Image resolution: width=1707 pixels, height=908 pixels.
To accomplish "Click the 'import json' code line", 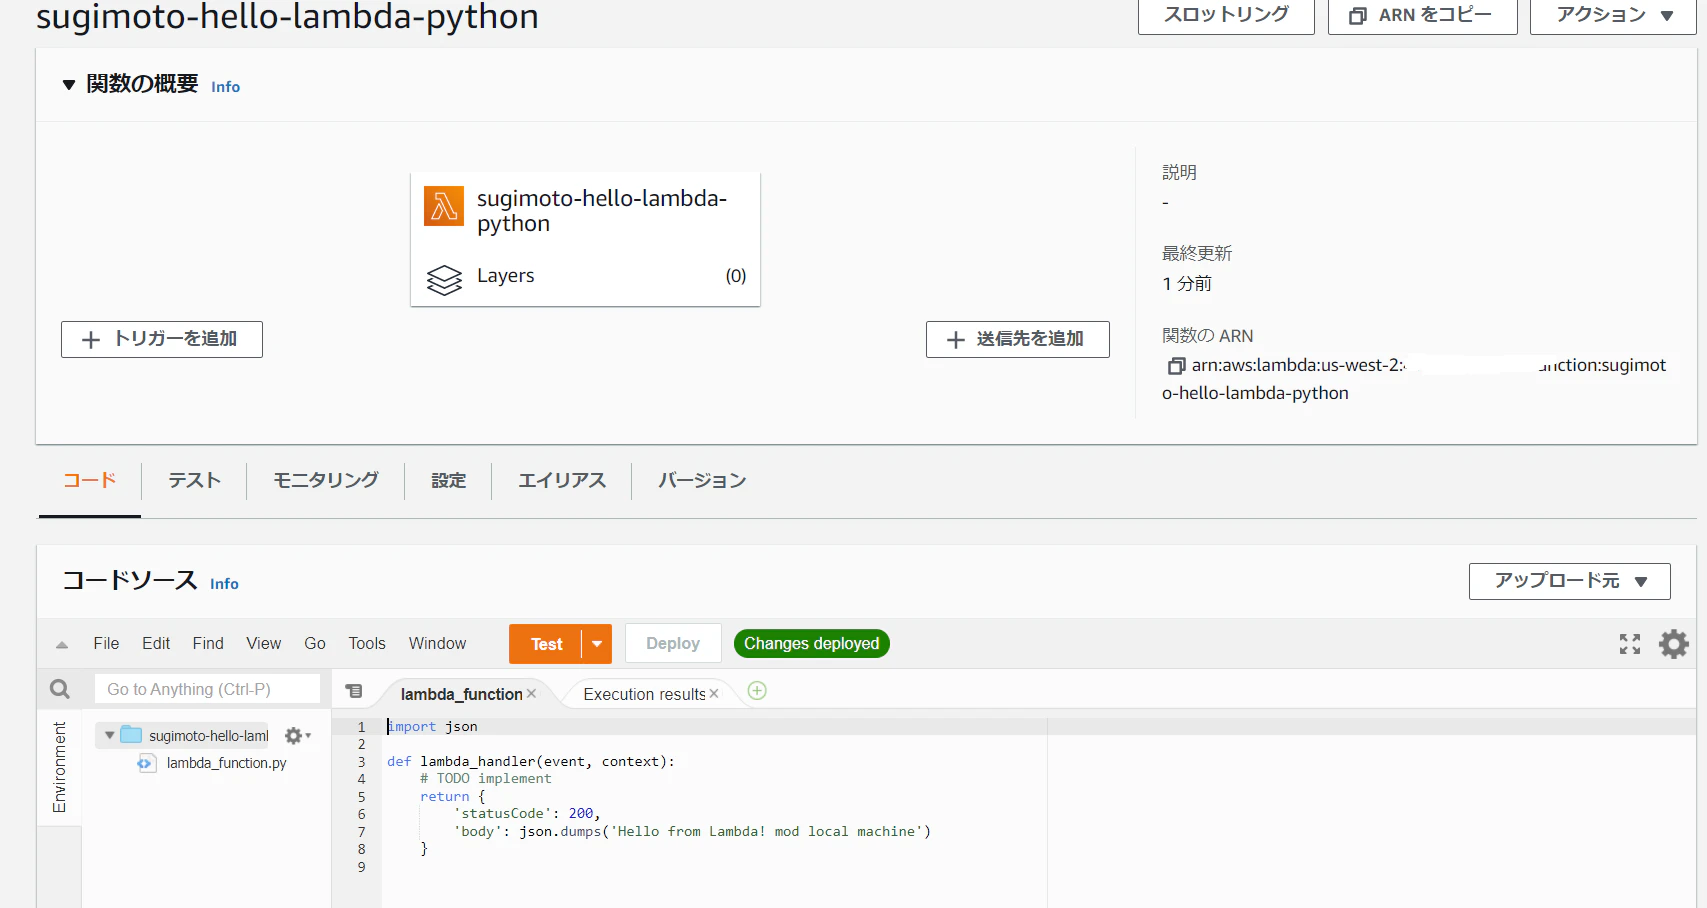I will point(433,727).
